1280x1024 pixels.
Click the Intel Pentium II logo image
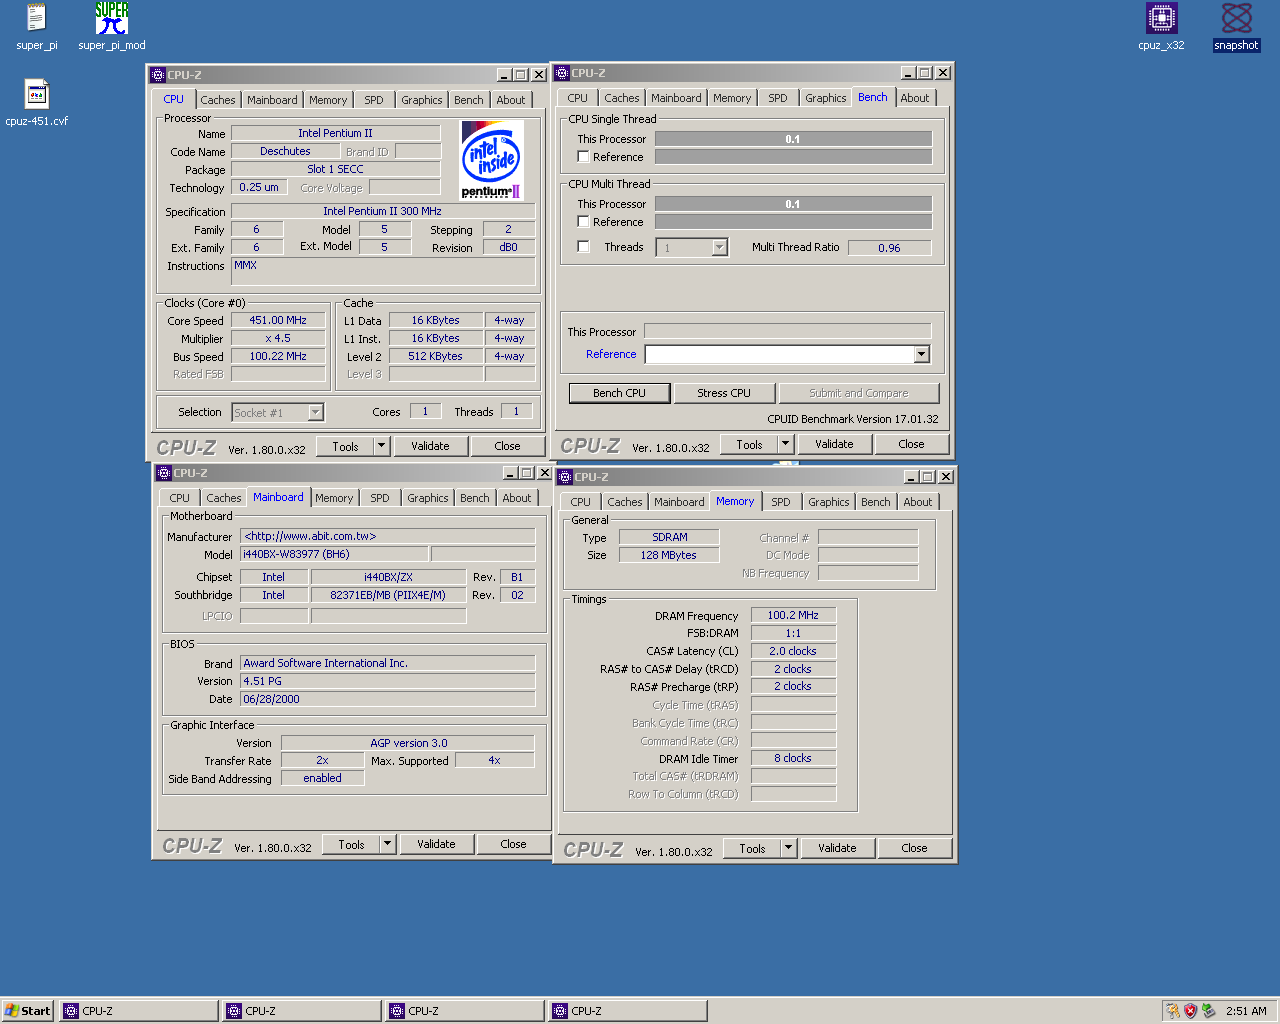click(491, 160)
